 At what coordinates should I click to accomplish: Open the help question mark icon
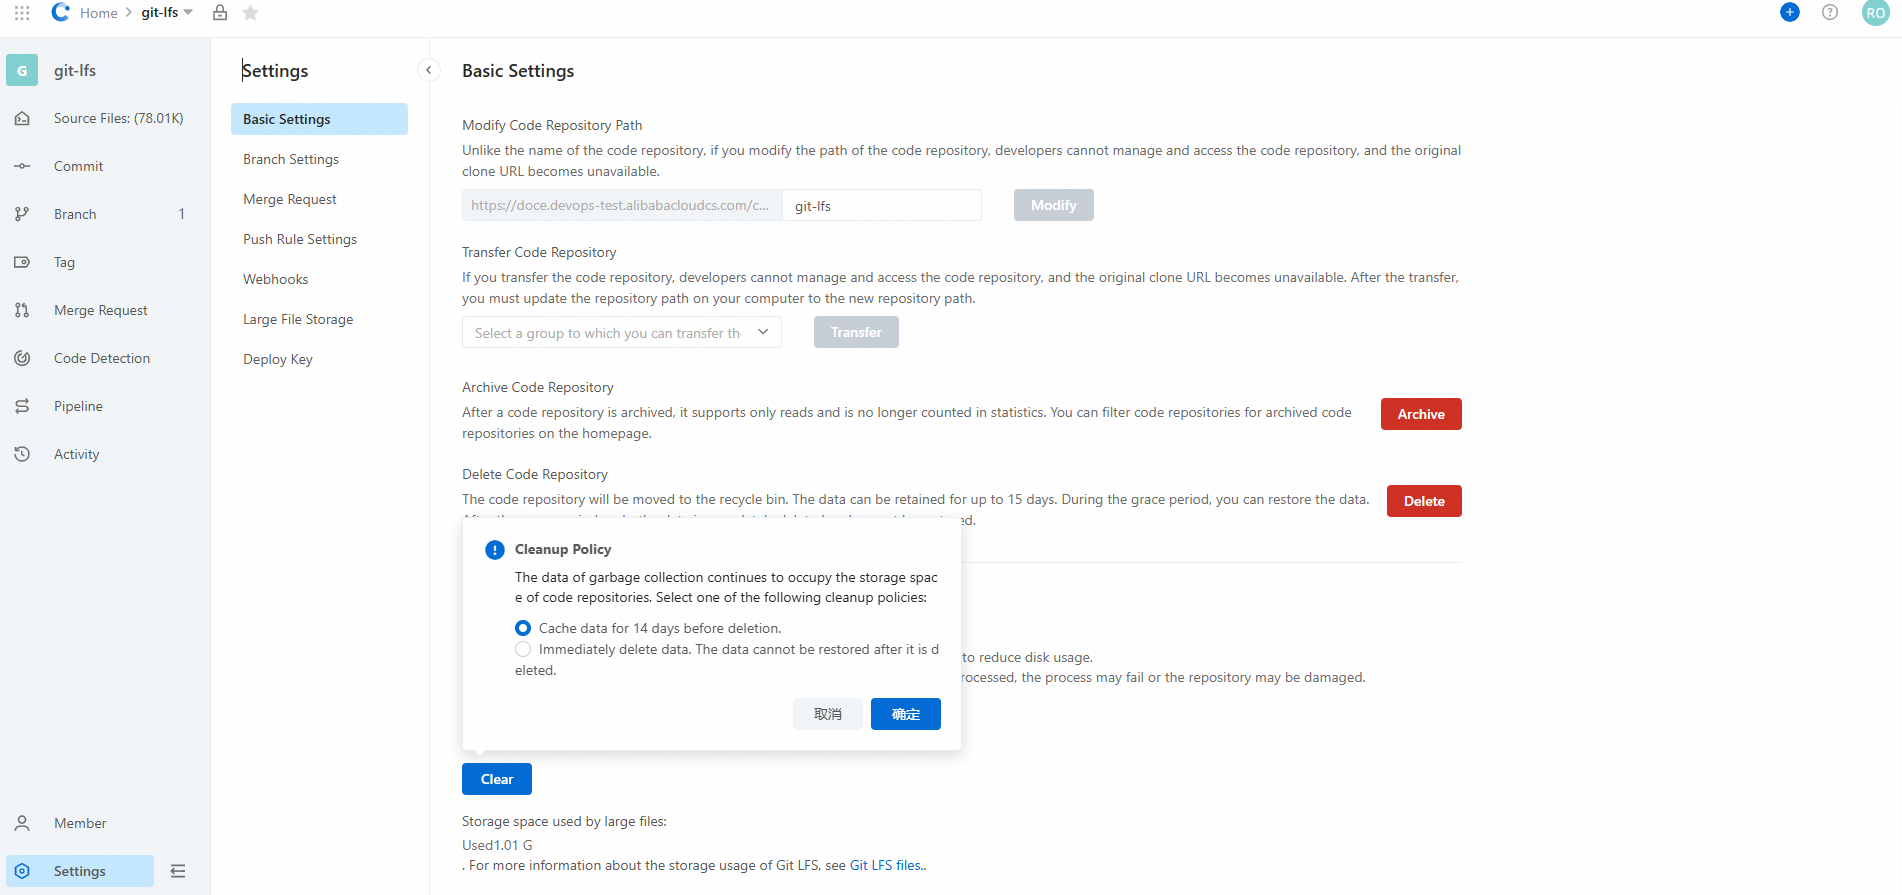1829,12
